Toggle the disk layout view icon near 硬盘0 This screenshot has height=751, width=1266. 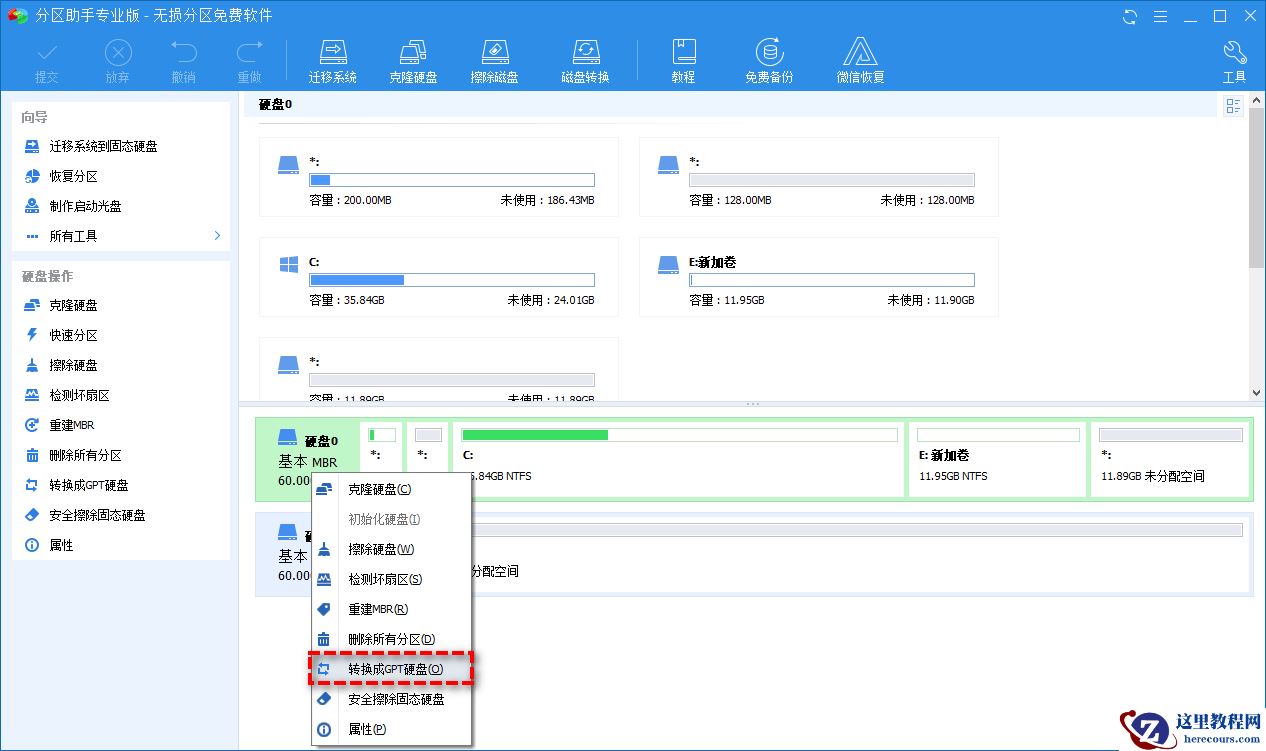(x=1233, y=105)
